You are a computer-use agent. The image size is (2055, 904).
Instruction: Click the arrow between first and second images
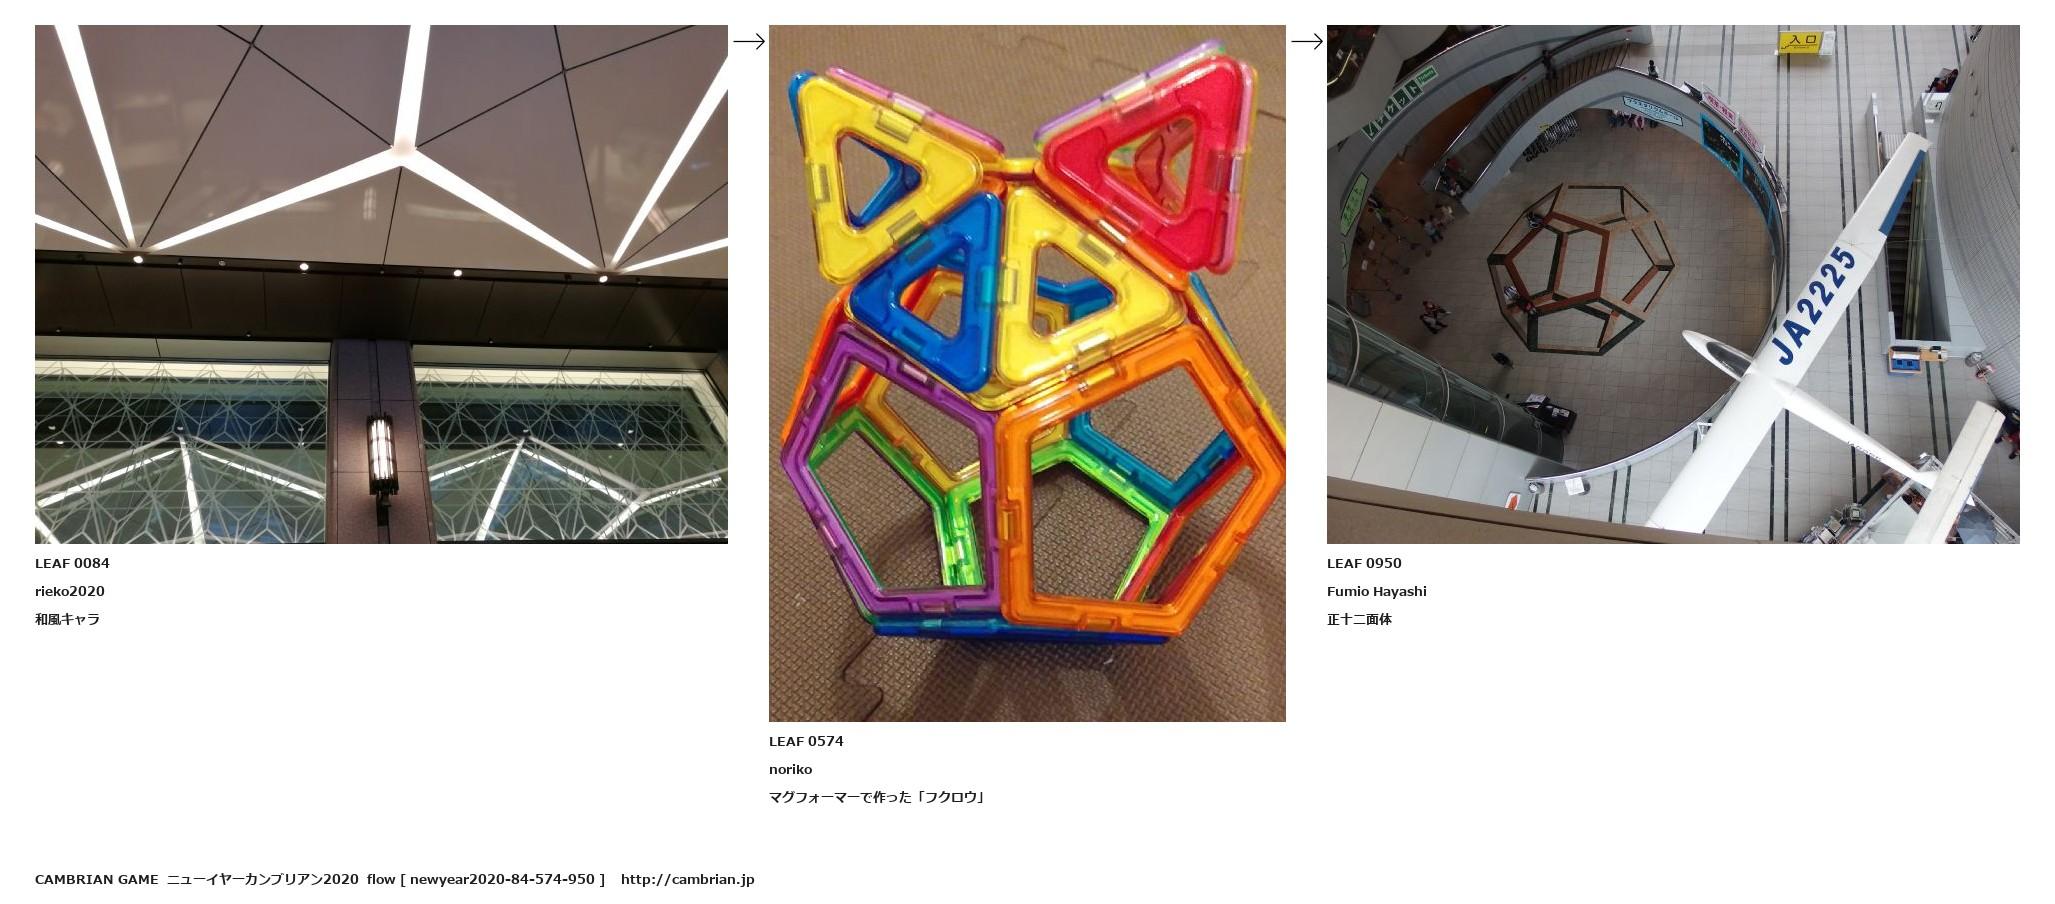tap(749, 41)
